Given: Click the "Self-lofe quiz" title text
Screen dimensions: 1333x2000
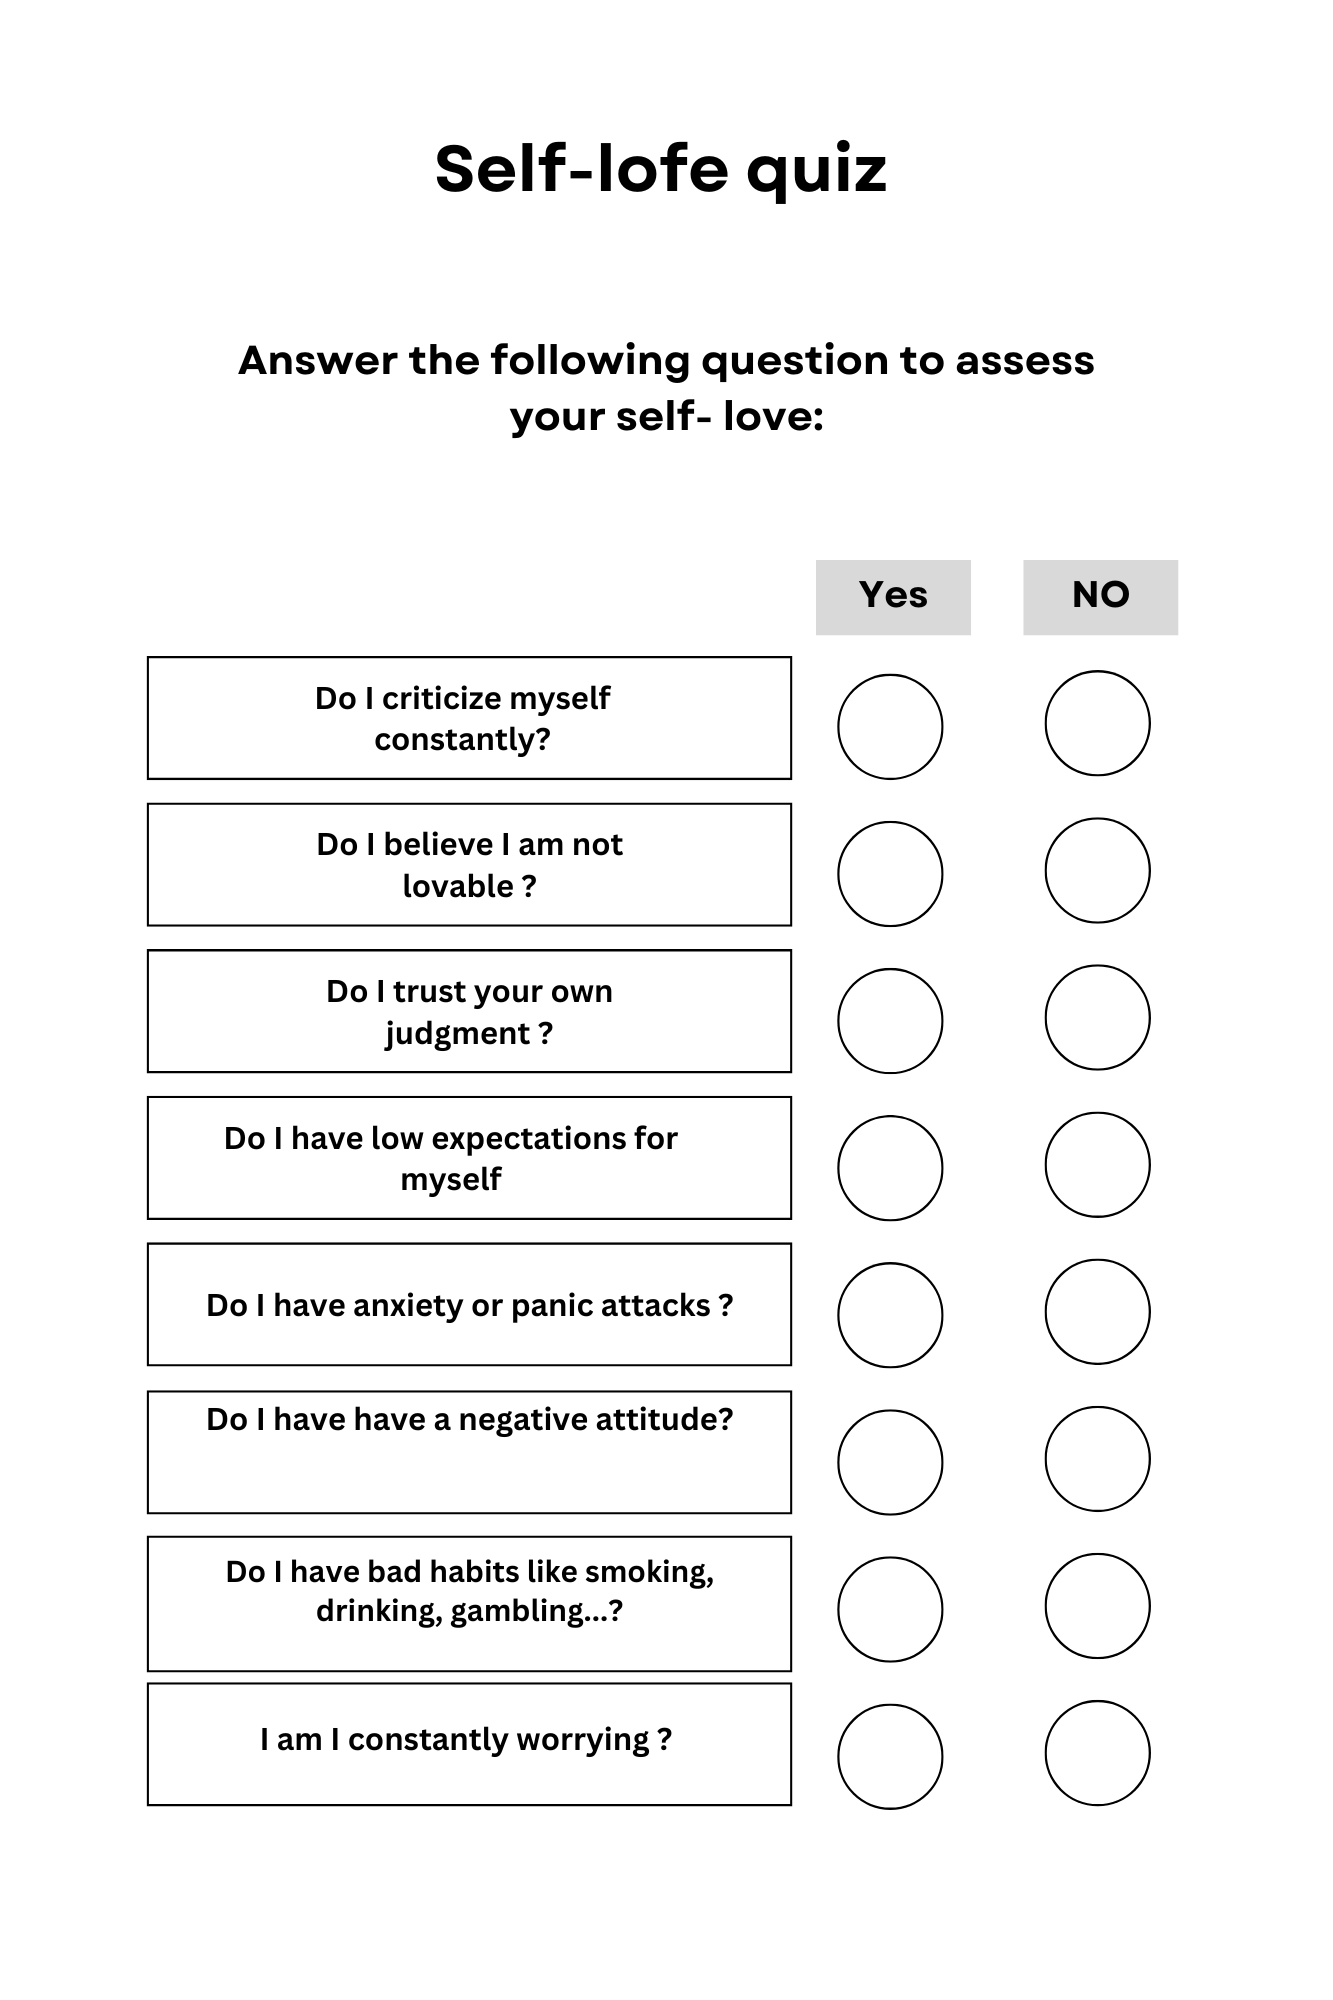Looking at the screenshot, I should click(x=661, y=169).
